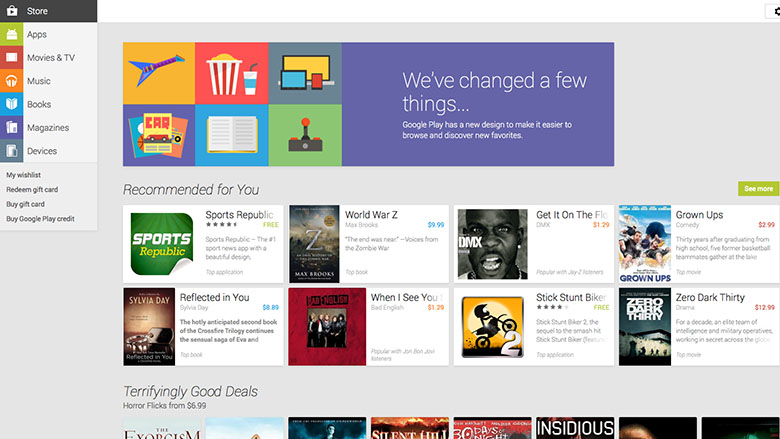780x439 pixels.
Task: Click the magazine car tile in banner
Action: coord(159,135)
